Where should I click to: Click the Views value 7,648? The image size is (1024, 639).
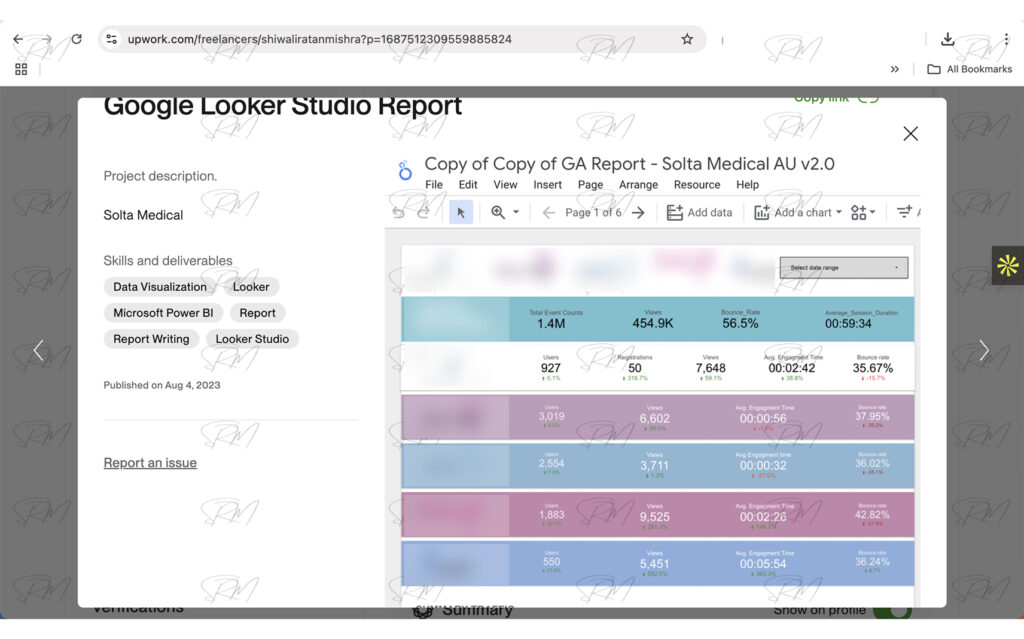coord(711,369)
